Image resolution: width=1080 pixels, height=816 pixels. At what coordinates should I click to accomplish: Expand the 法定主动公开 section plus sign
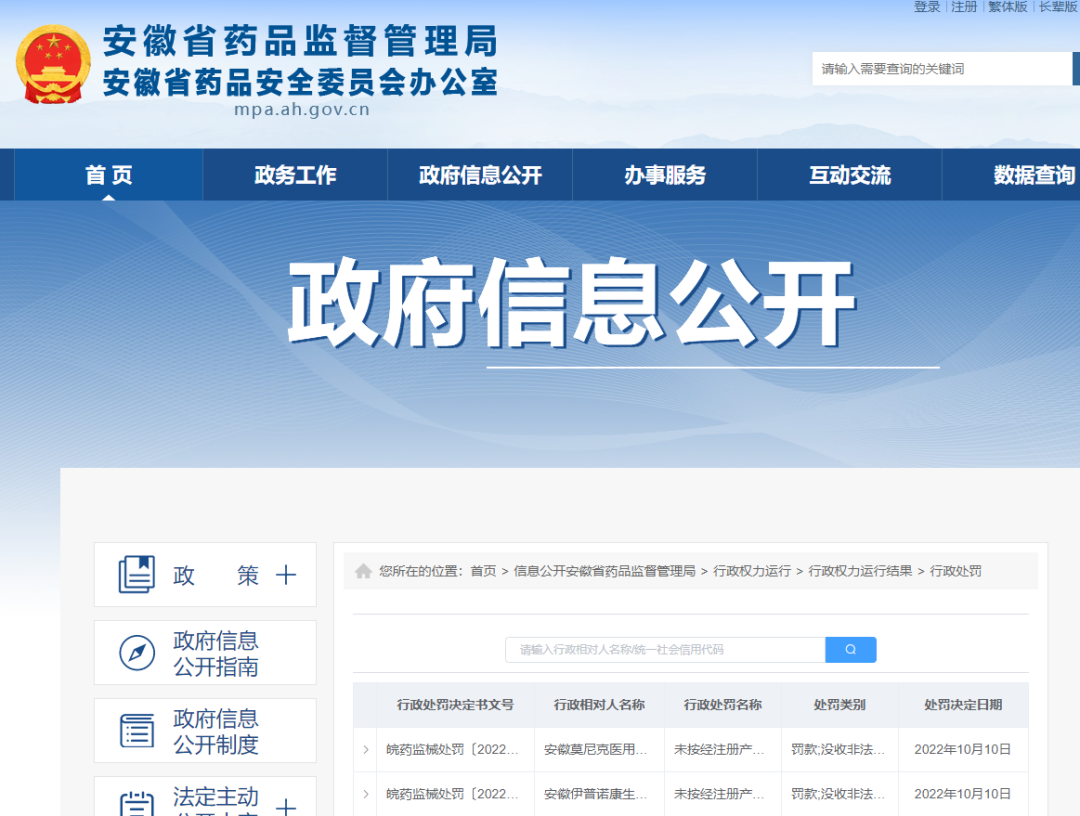click(x=286, y=806)
